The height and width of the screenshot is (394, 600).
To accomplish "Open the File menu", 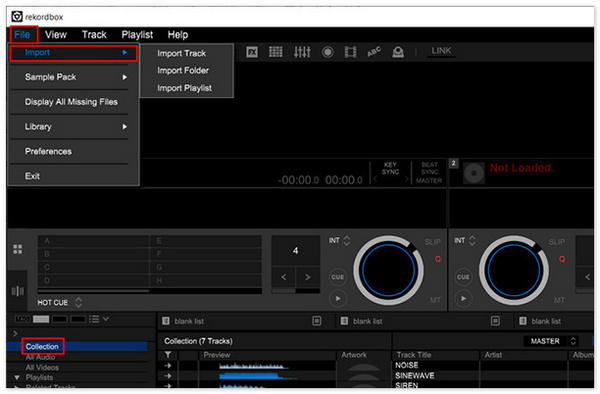I will [x=22, y=35].
